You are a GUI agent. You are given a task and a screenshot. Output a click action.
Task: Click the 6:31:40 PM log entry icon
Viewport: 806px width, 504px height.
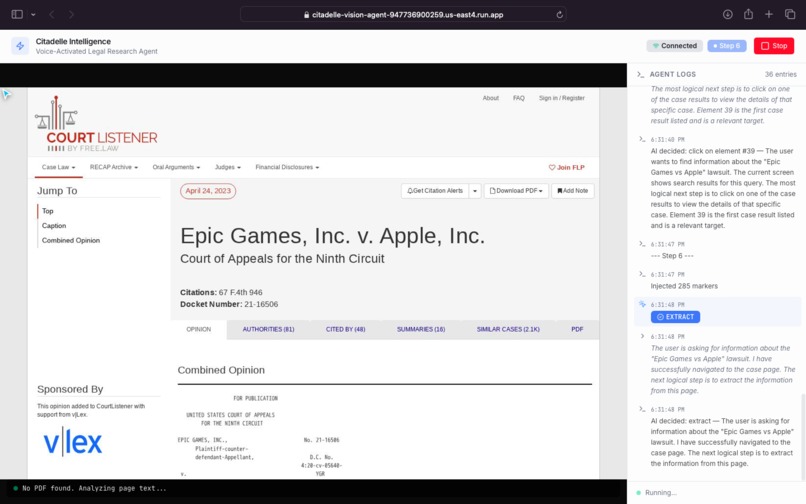point(642,139)
